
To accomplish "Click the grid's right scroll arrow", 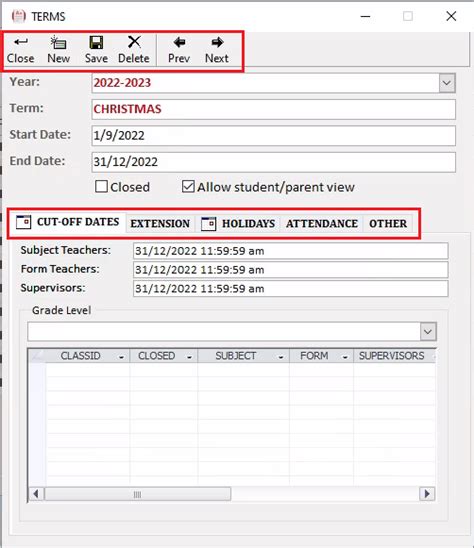I will [427, 494].
